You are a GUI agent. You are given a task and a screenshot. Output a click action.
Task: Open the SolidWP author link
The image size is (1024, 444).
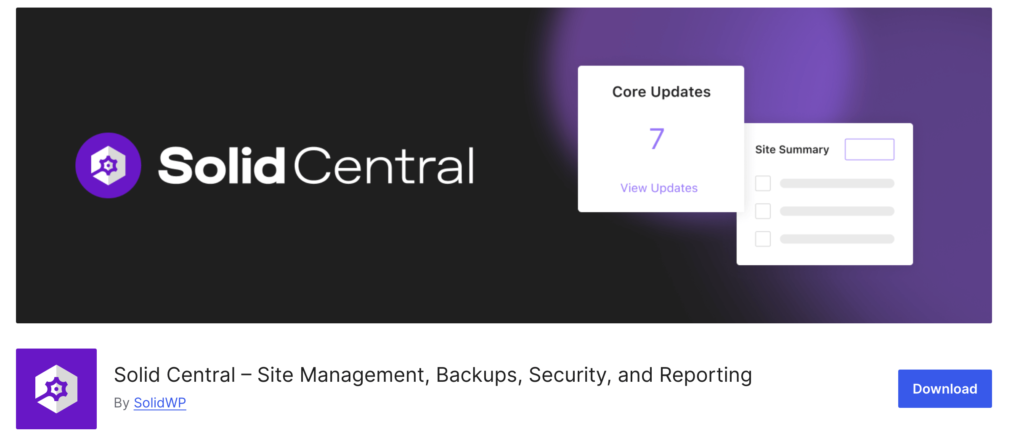pyautogui.click(x=160, y=403)
